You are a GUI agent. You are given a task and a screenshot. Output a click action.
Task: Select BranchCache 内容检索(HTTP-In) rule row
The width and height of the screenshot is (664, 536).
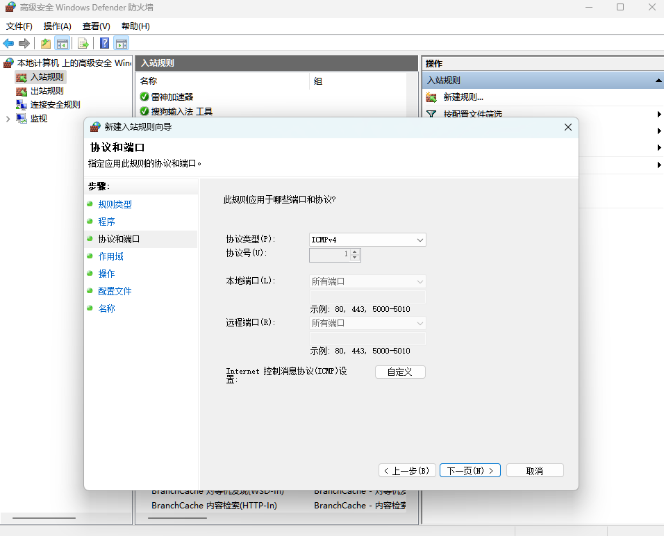click(271, 506)
